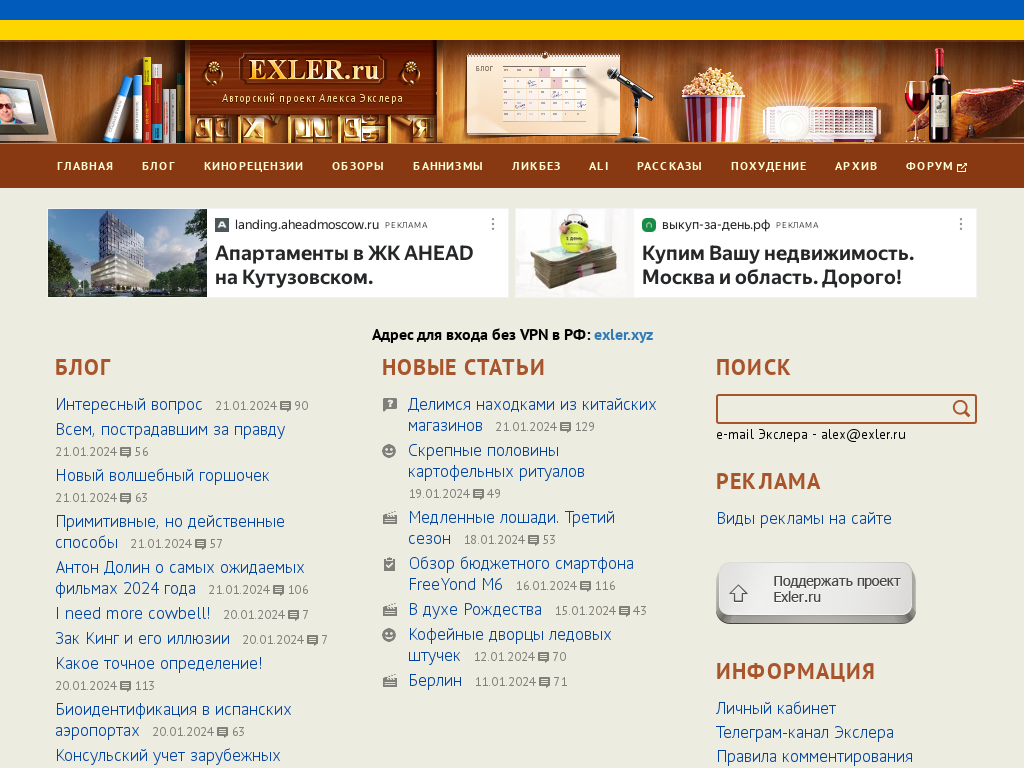
Task: Go to the БЛОГ menu item
Action: click(x=159, y=166)
